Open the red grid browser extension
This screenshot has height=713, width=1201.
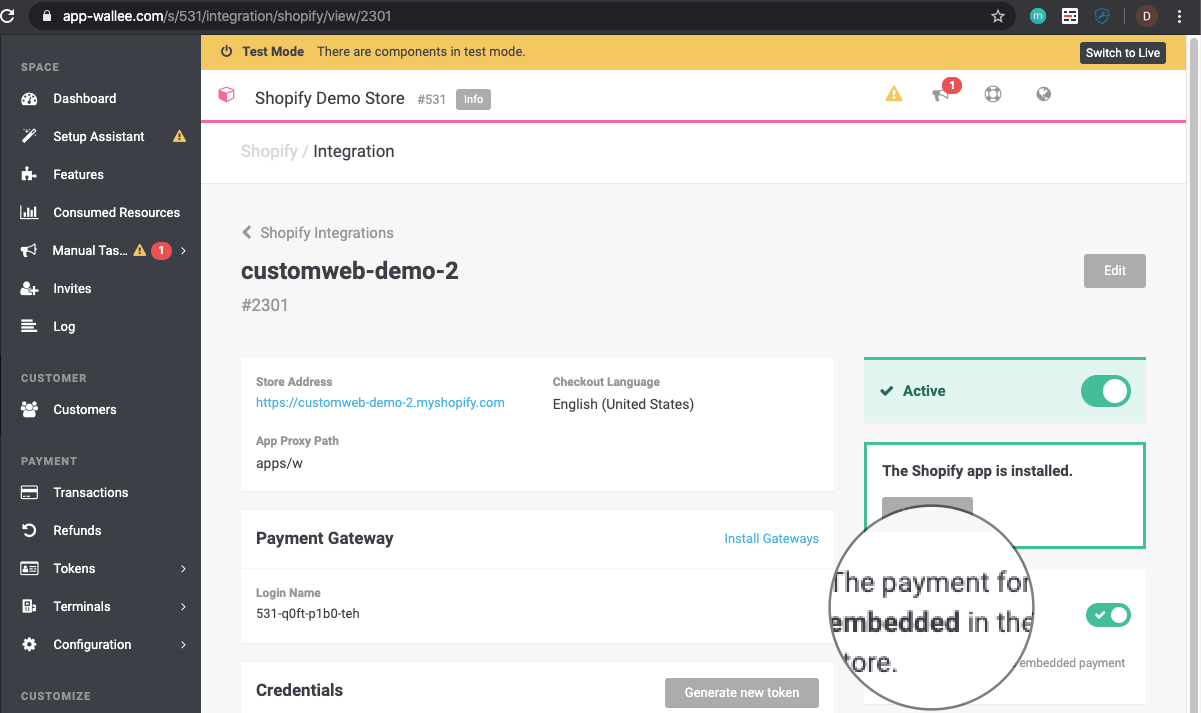(1070, 16)
